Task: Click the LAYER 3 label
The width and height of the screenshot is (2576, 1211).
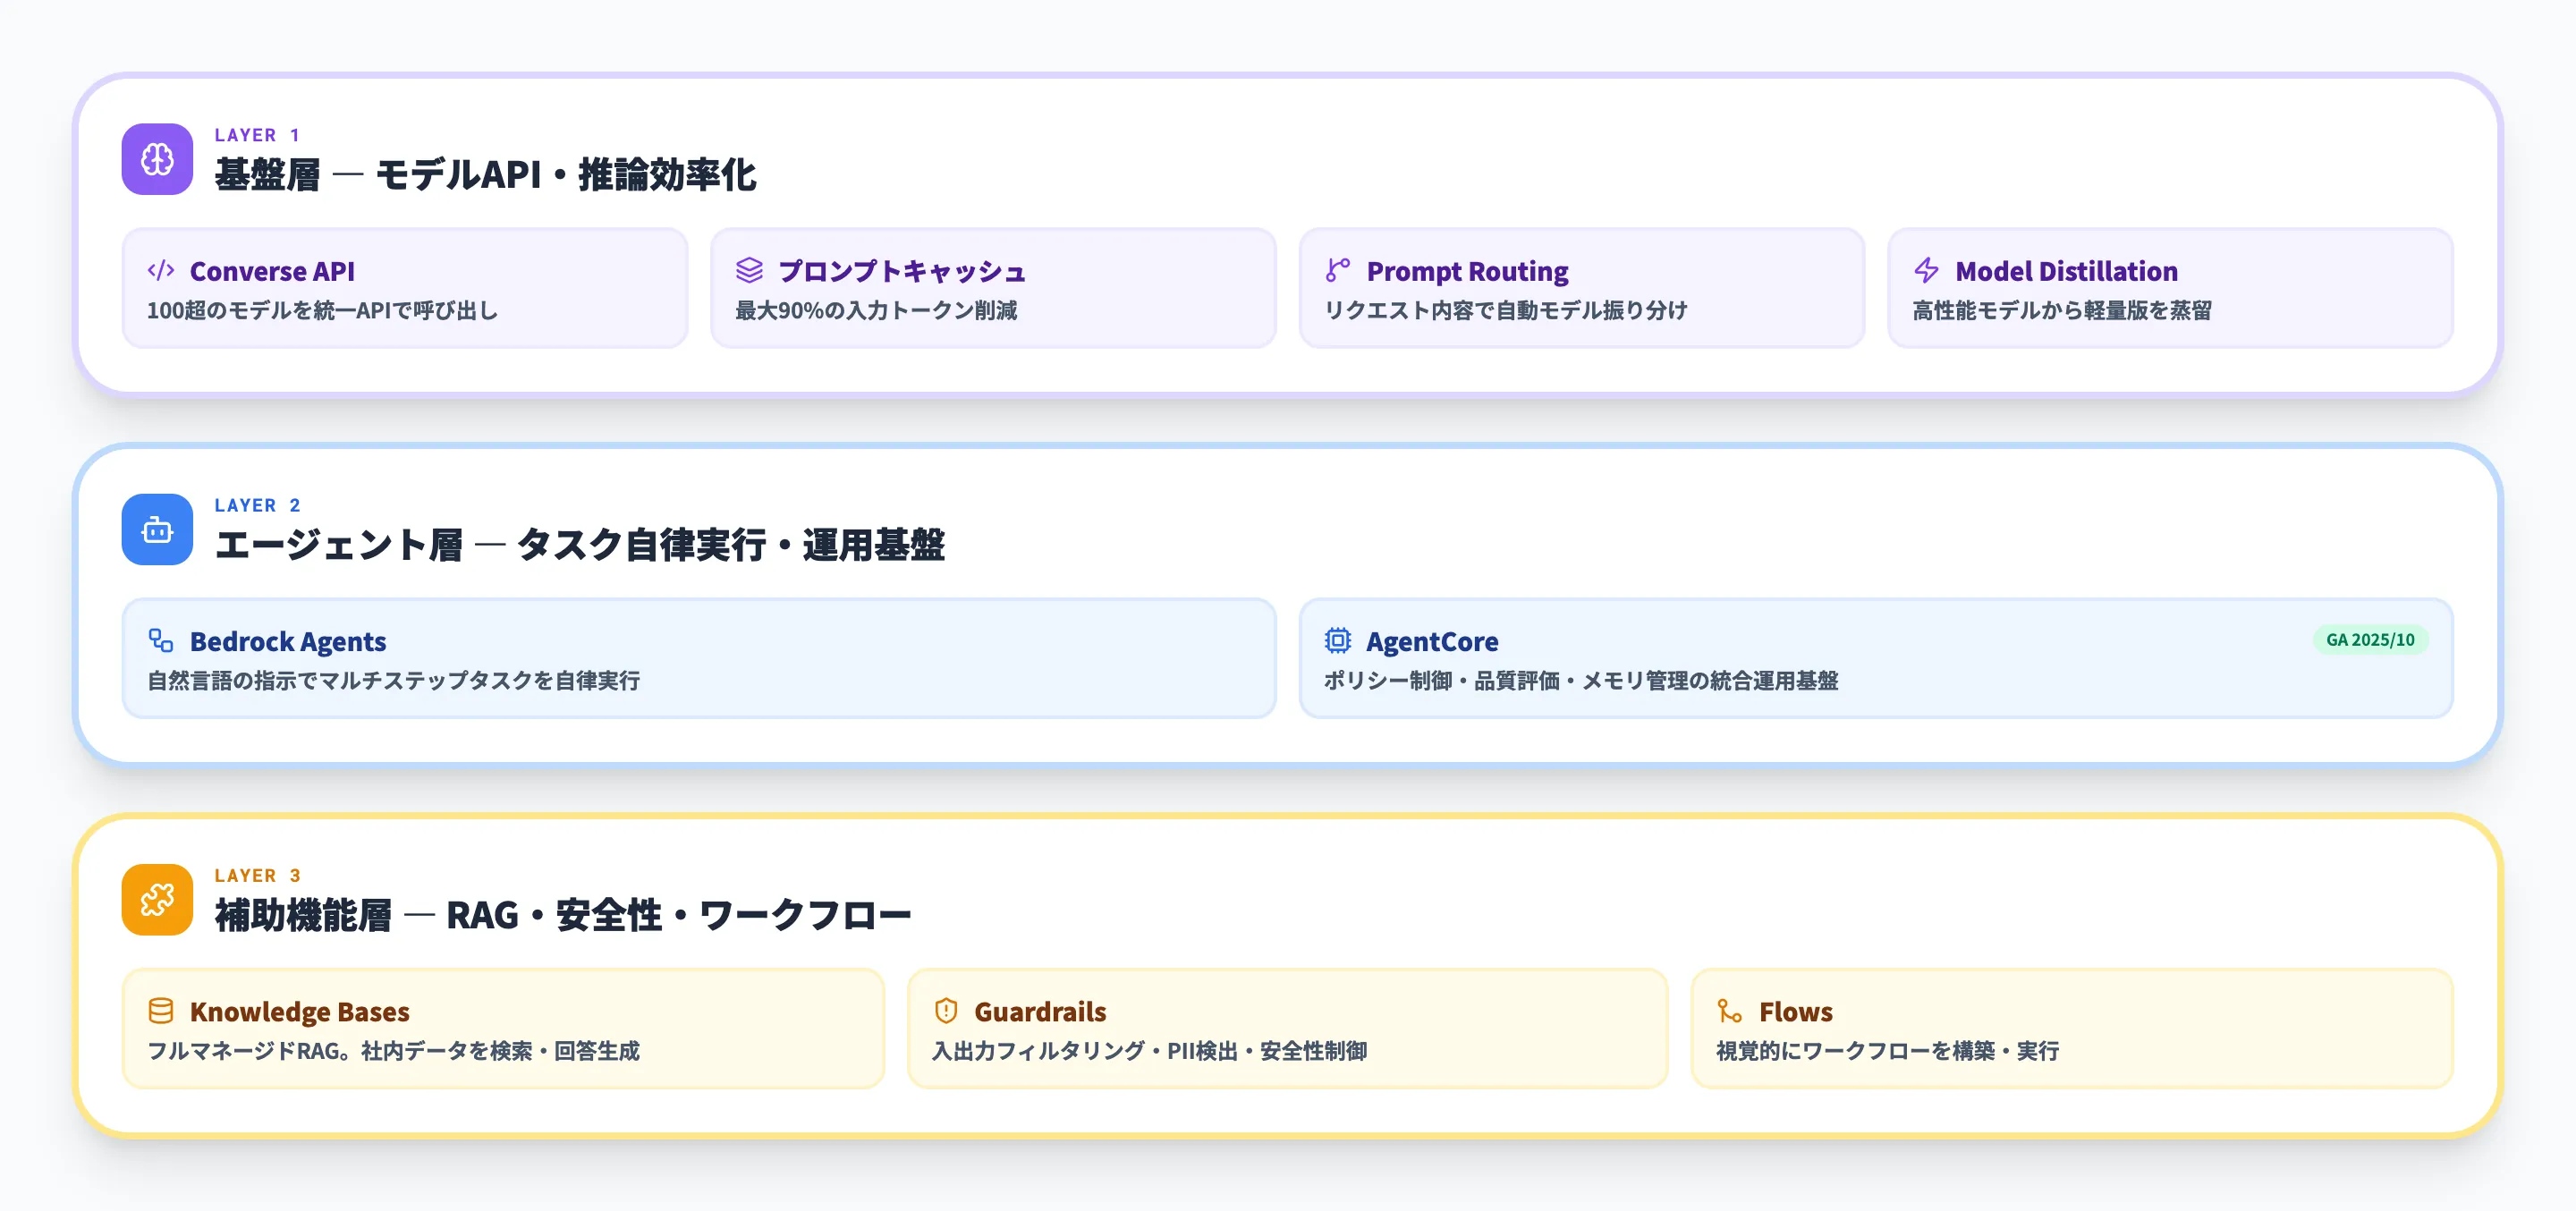Action: click(x=257, y=875)
